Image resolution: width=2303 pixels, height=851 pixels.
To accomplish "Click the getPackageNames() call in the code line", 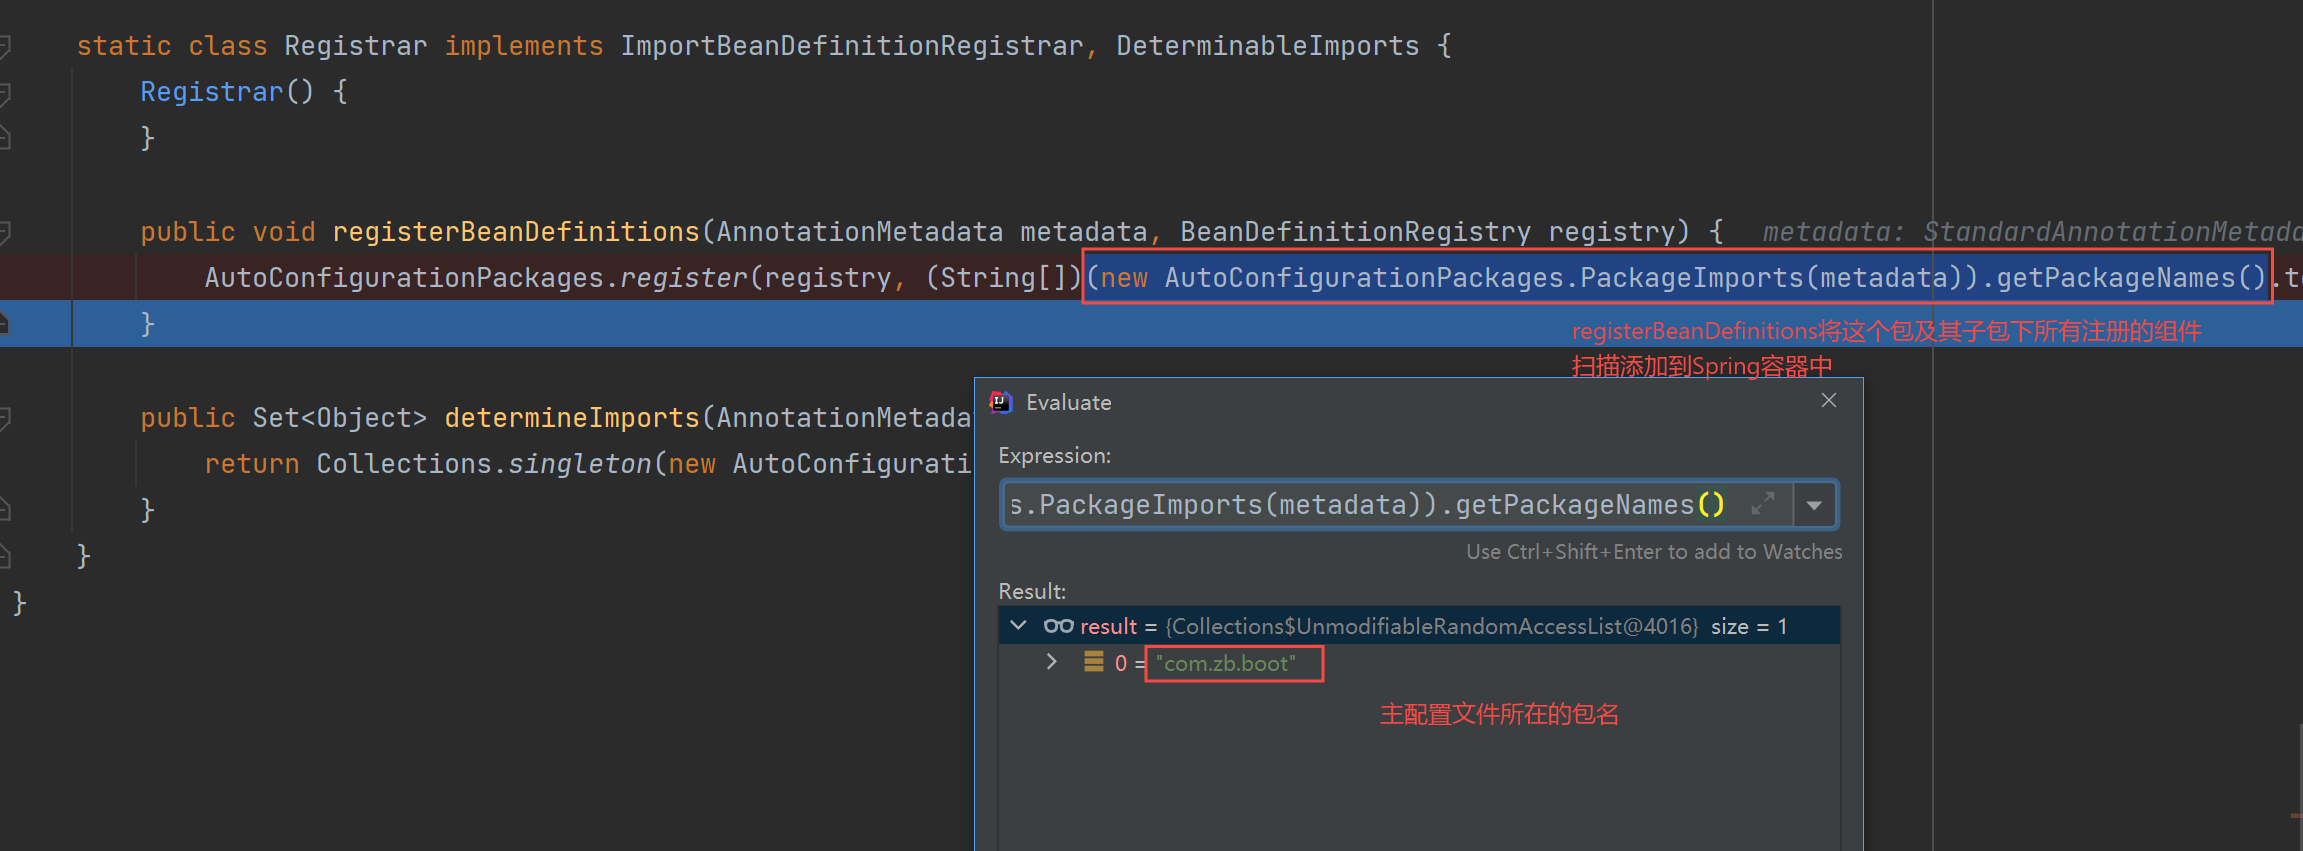I will (2131, 278).
